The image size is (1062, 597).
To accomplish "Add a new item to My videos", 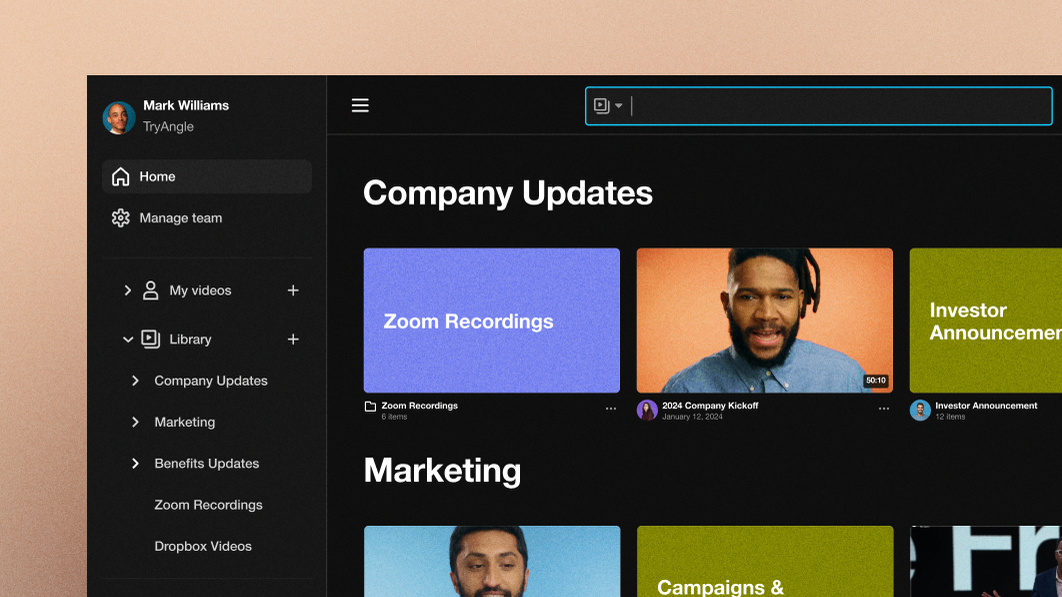I will tap(293, 290).
